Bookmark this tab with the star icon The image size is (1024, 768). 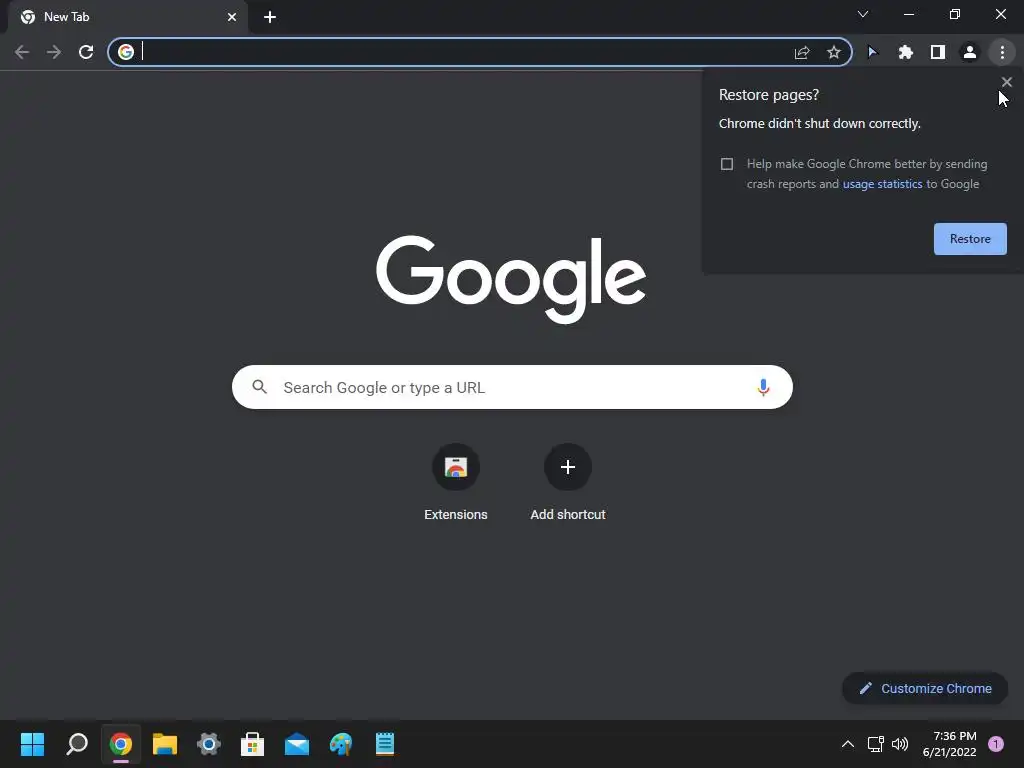point(834,52)
